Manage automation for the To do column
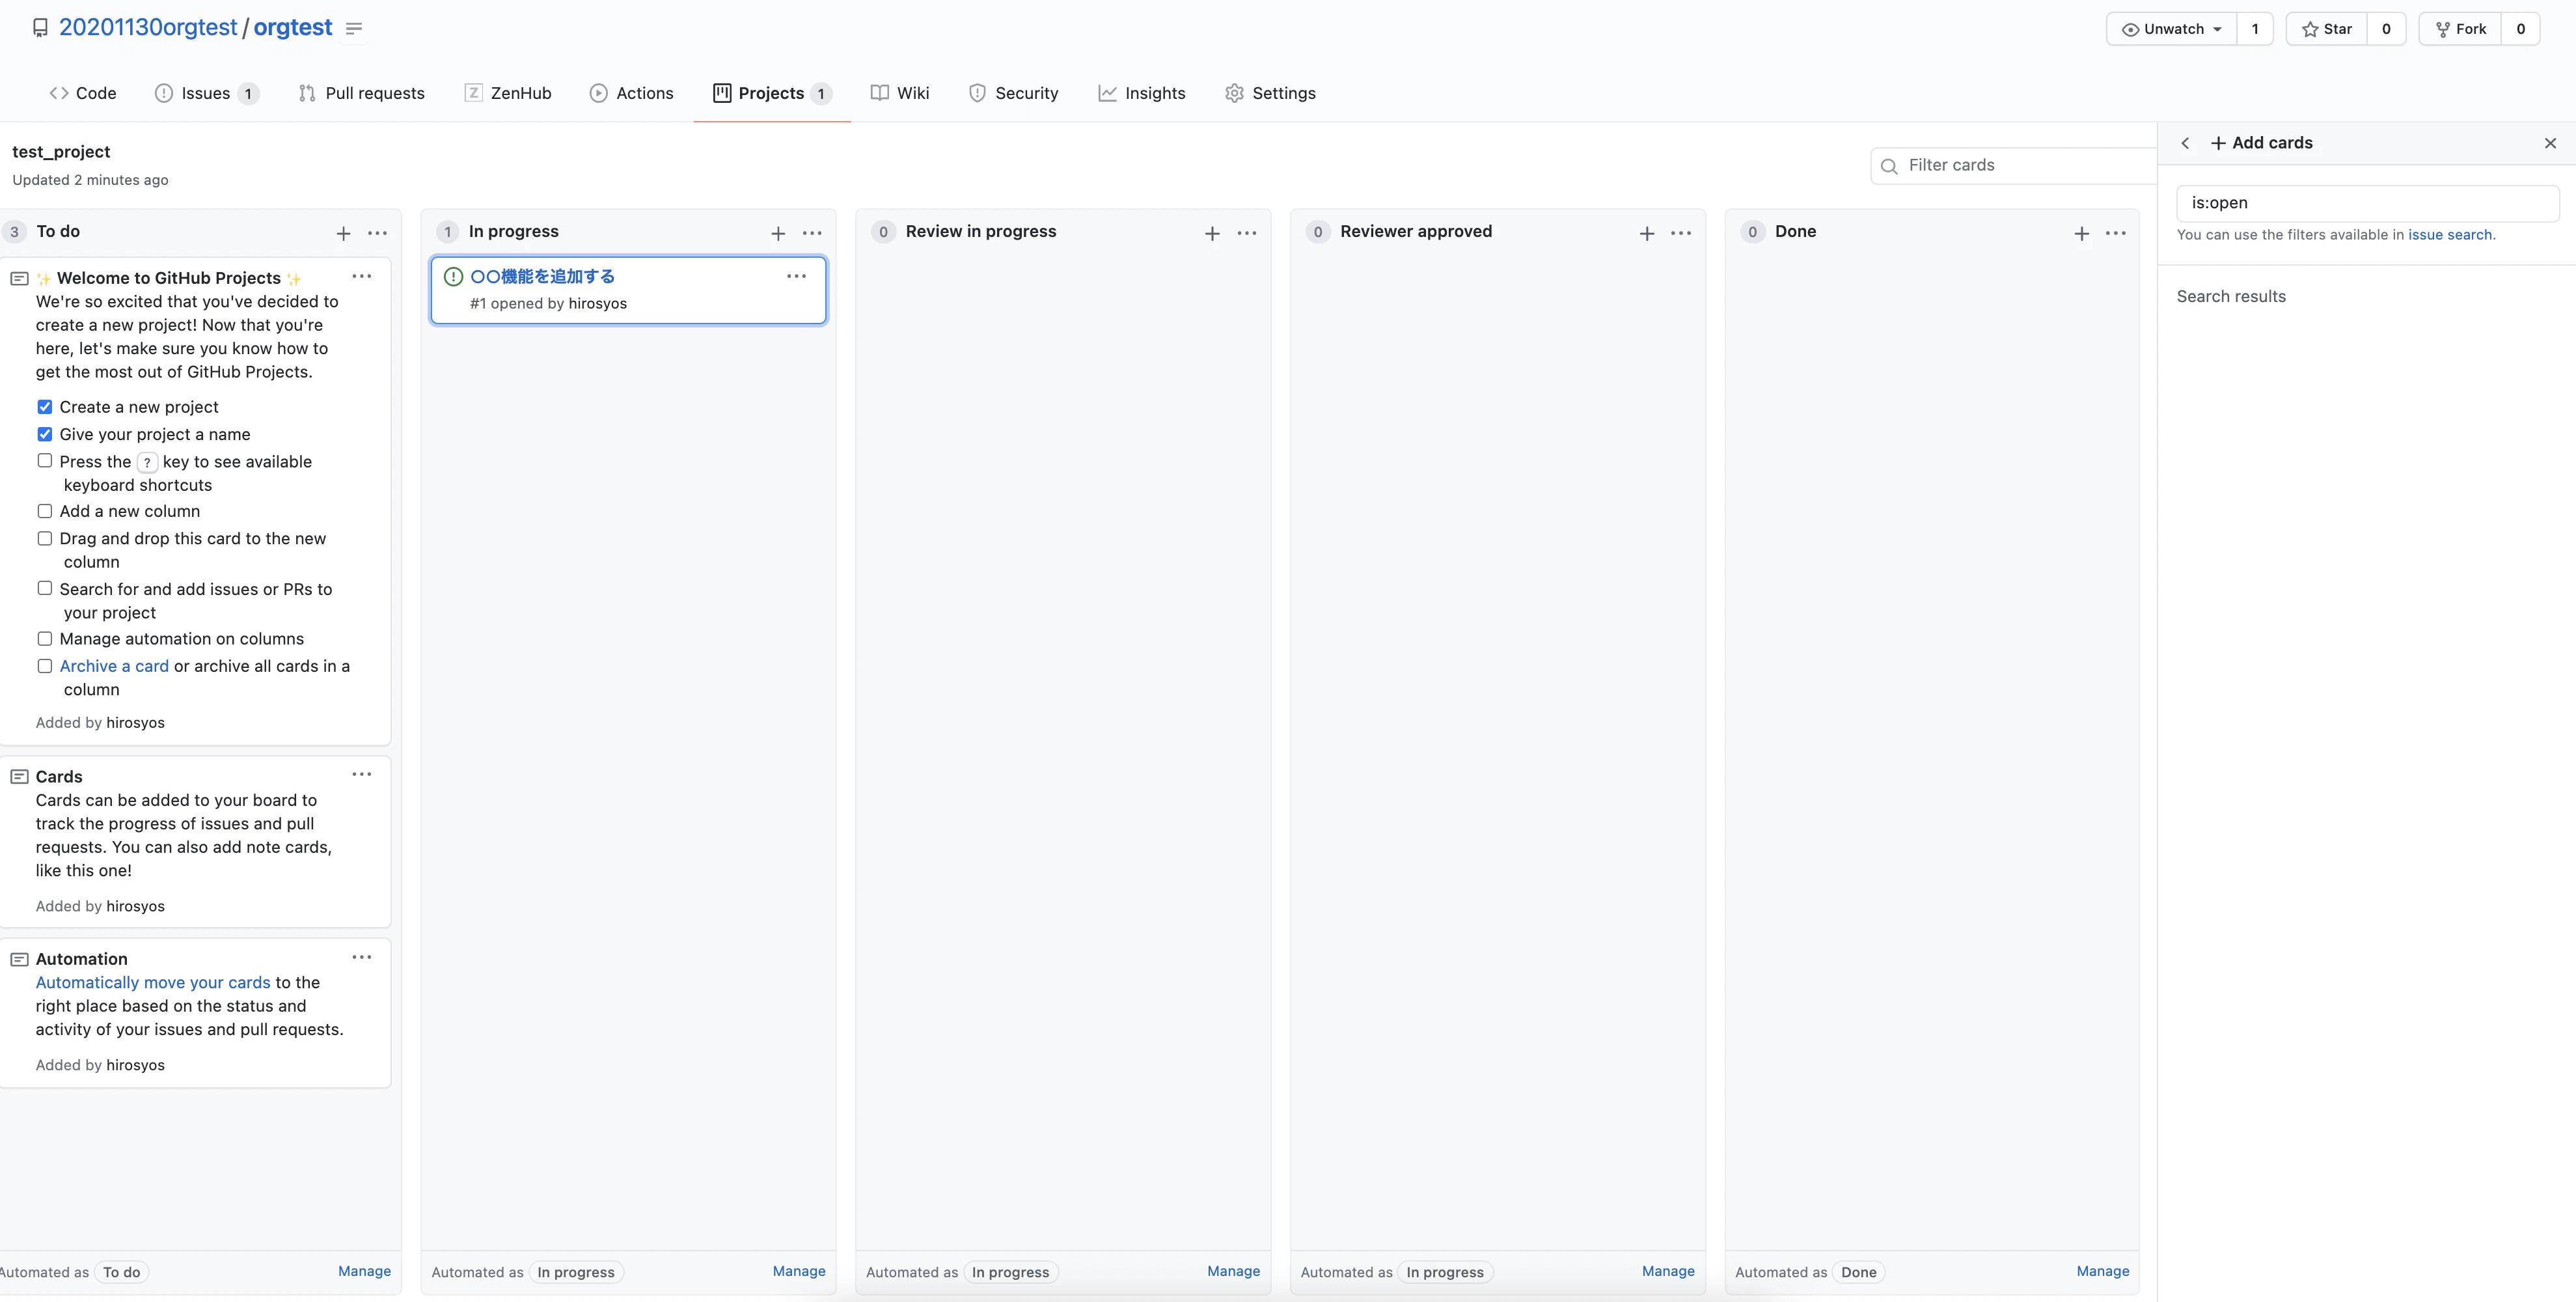This screenshot has width=2576, height=1302. coord(364,1271)
